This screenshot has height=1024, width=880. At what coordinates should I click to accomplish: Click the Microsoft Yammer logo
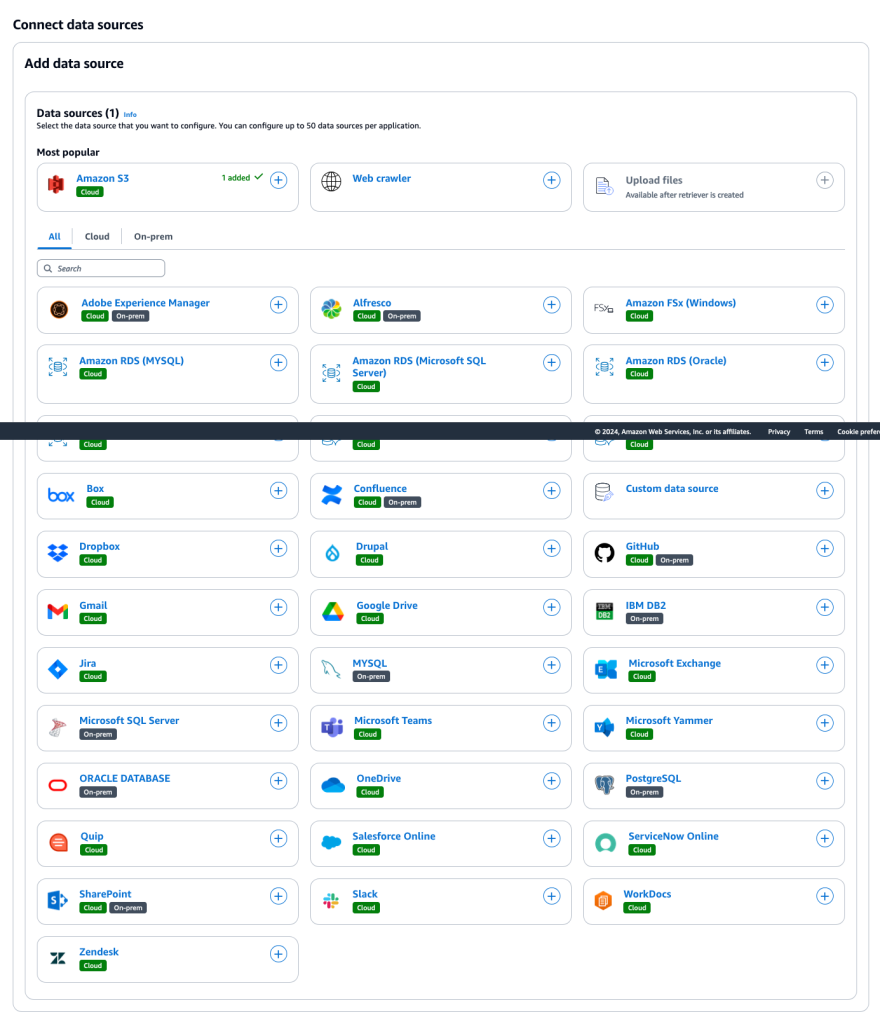coord(605,727)
